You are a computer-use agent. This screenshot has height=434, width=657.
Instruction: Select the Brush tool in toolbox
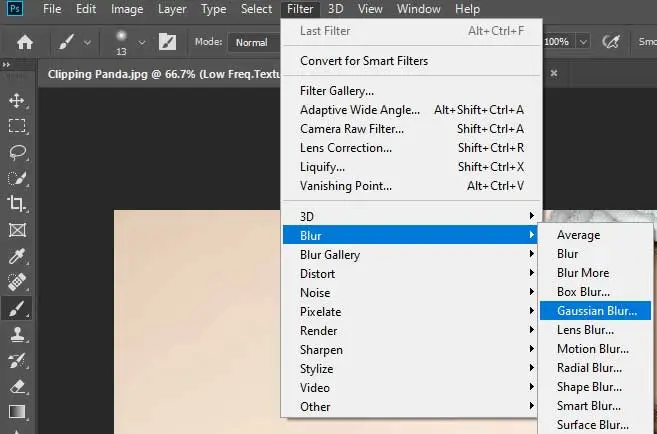pos(17,309)
